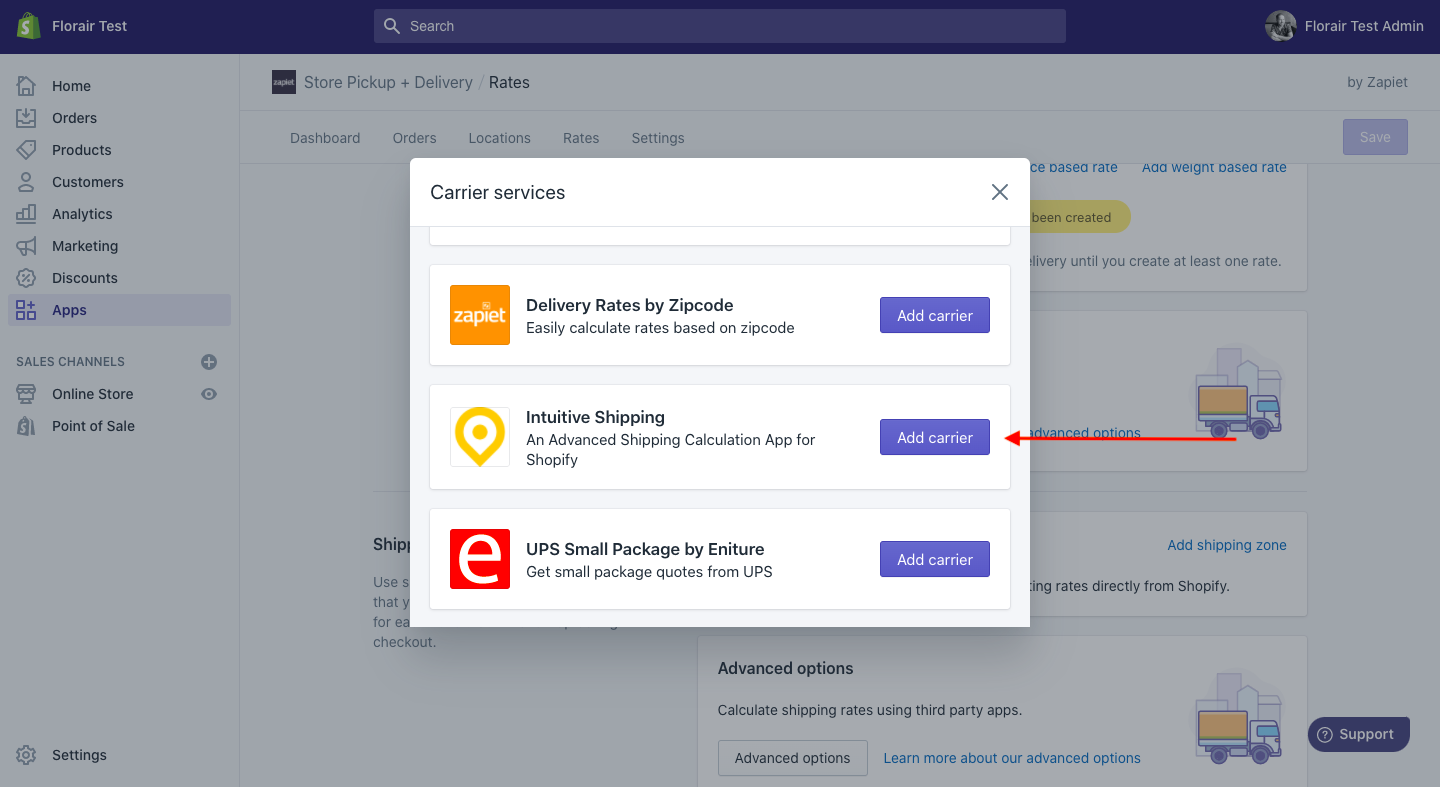Close the Carrier services dialog
1440x787 pixels.
click(1000, 192)
